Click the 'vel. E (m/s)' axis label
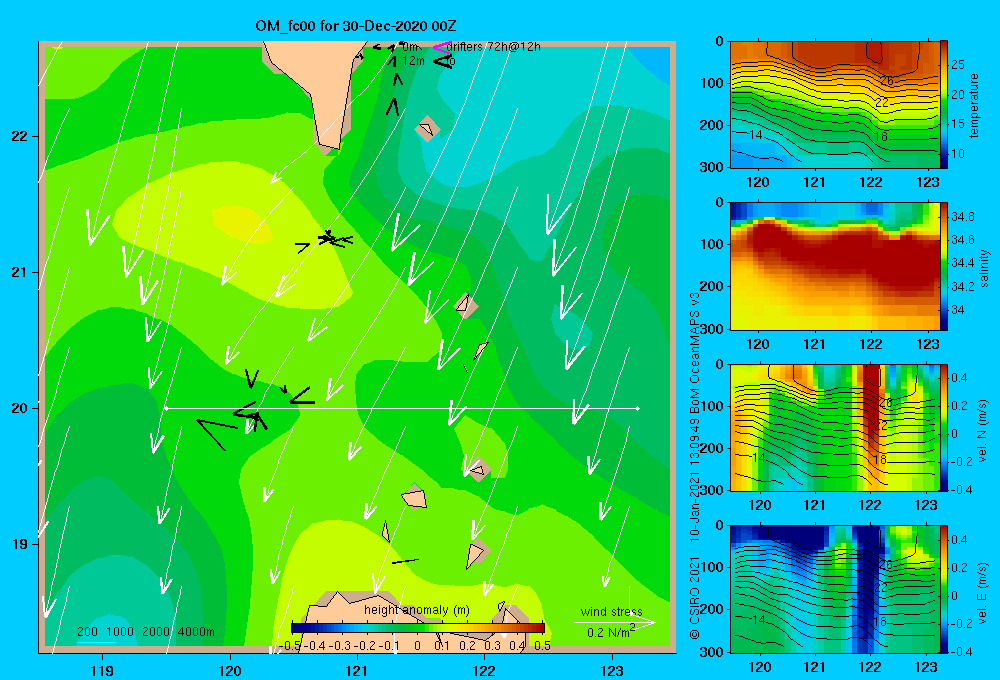This screenshot has width=1000, height=680. 983,593
